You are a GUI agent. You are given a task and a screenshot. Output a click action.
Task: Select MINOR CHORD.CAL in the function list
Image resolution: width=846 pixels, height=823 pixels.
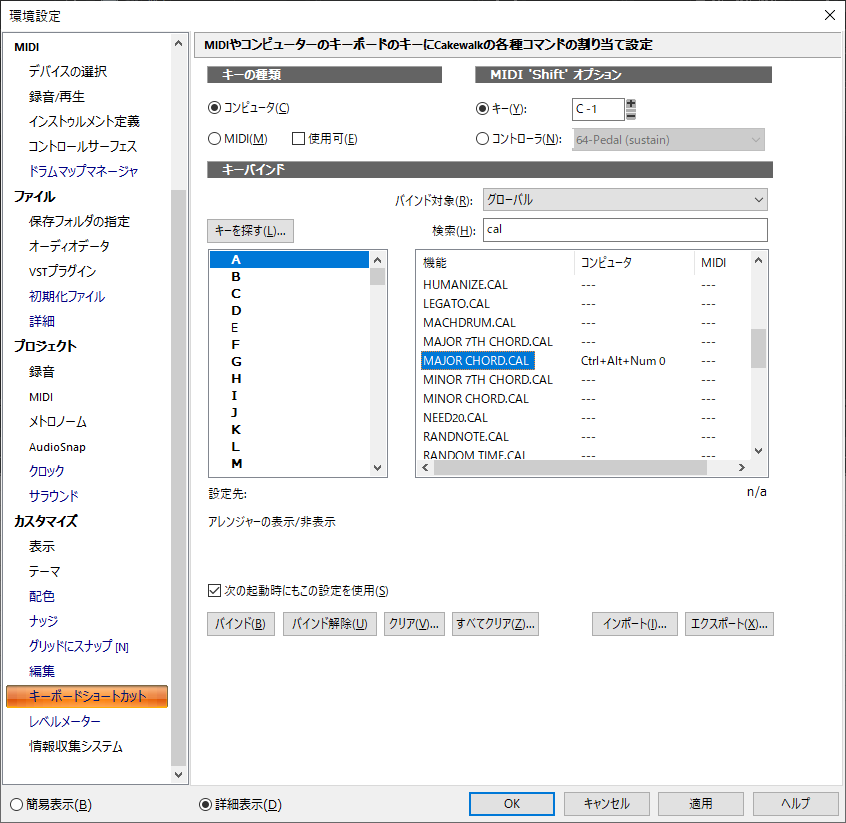point(476,399)
